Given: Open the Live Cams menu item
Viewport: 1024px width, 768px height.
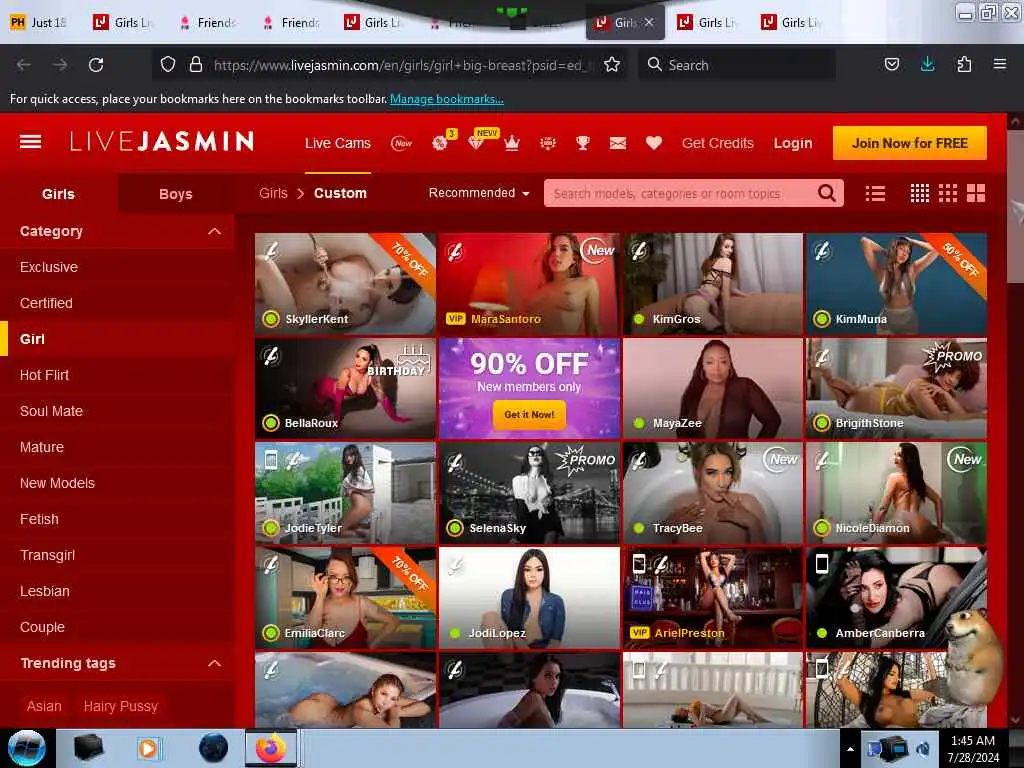Looking at the screenshot, I should (x=338, y=143).
